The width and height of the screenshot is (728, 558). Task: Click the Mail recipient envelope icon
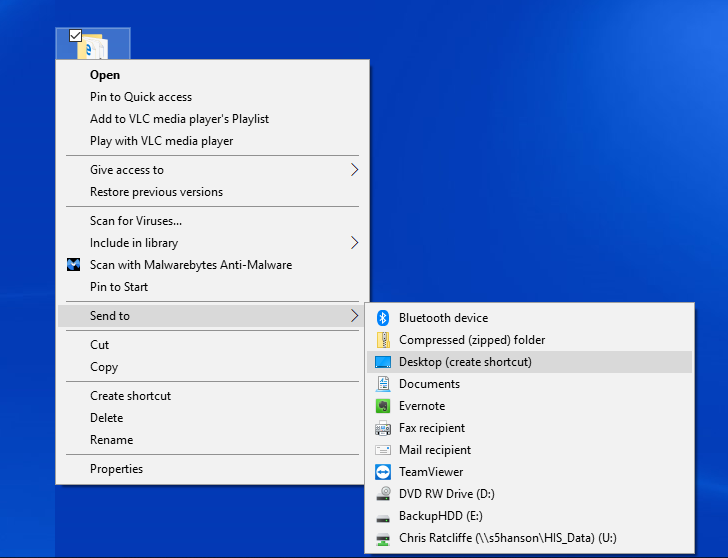click(383, 450)
